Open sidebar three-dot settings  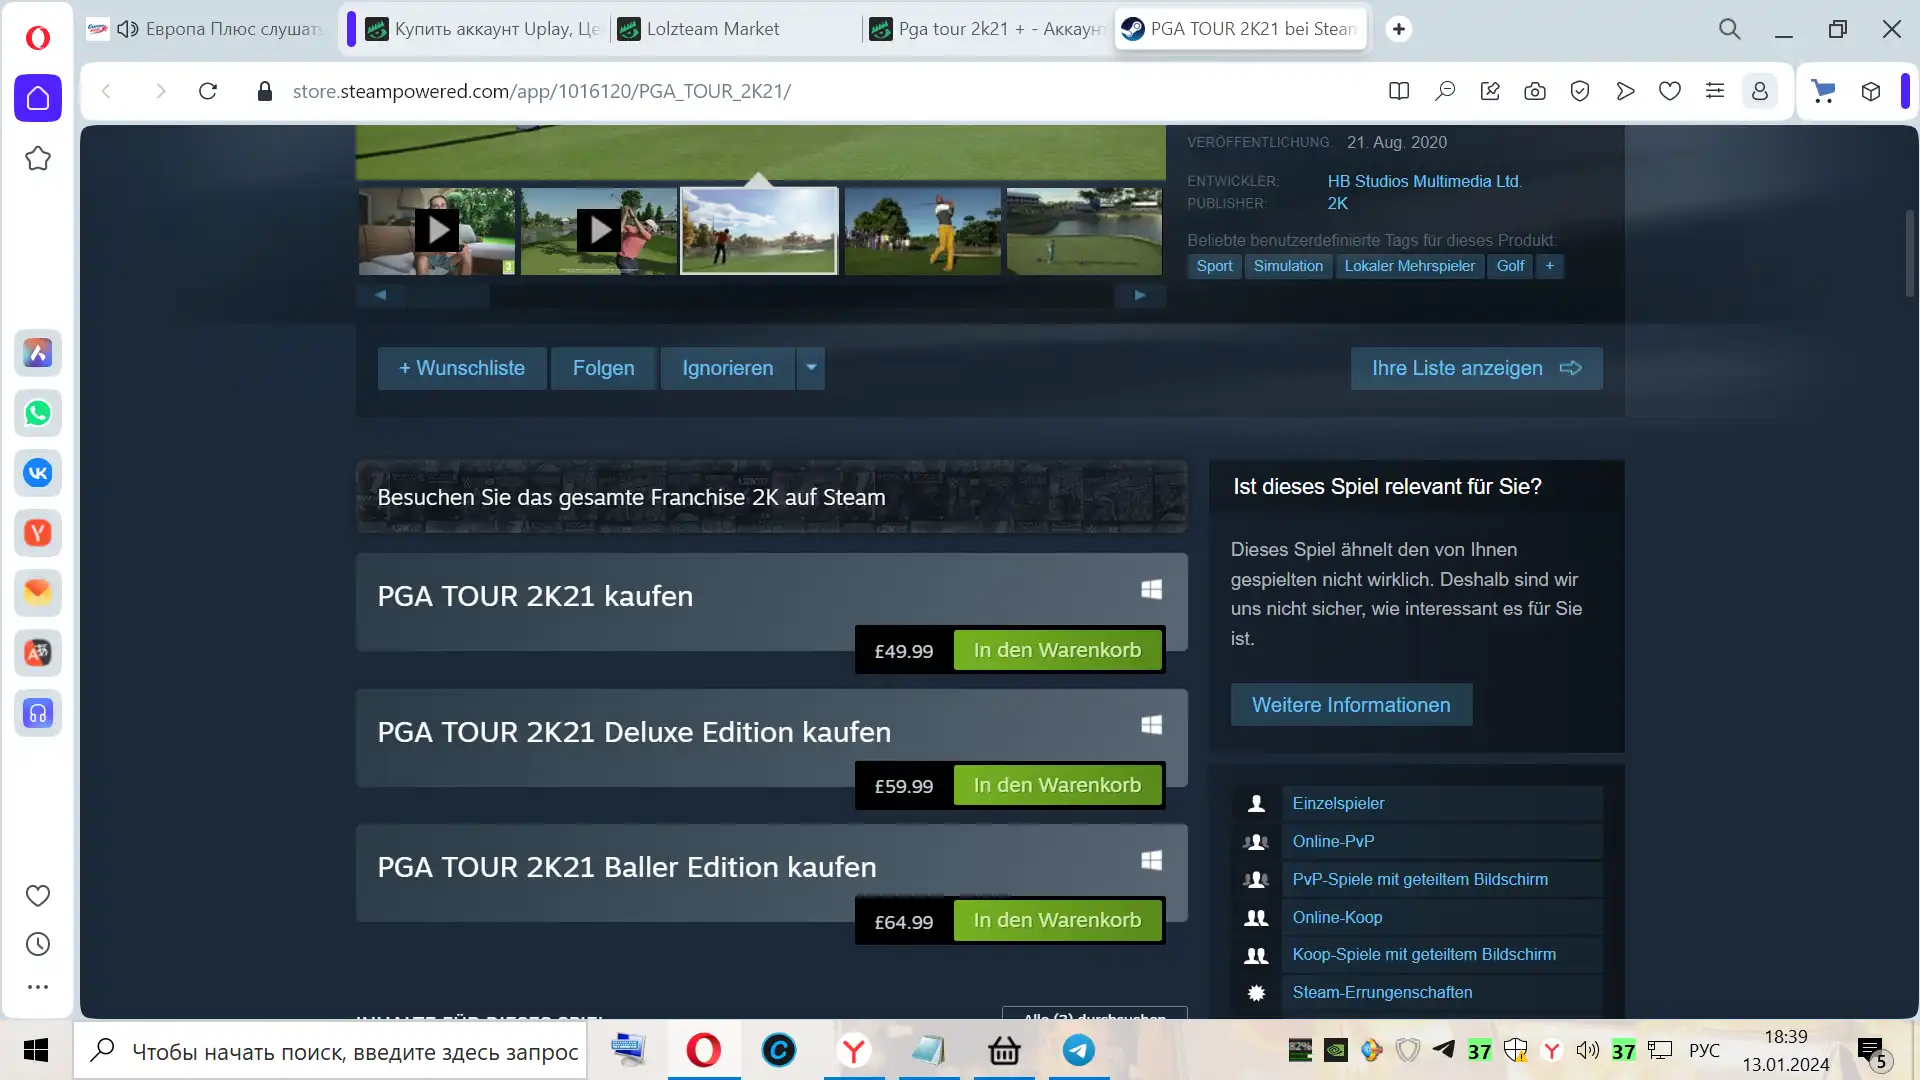click(38, 987)
